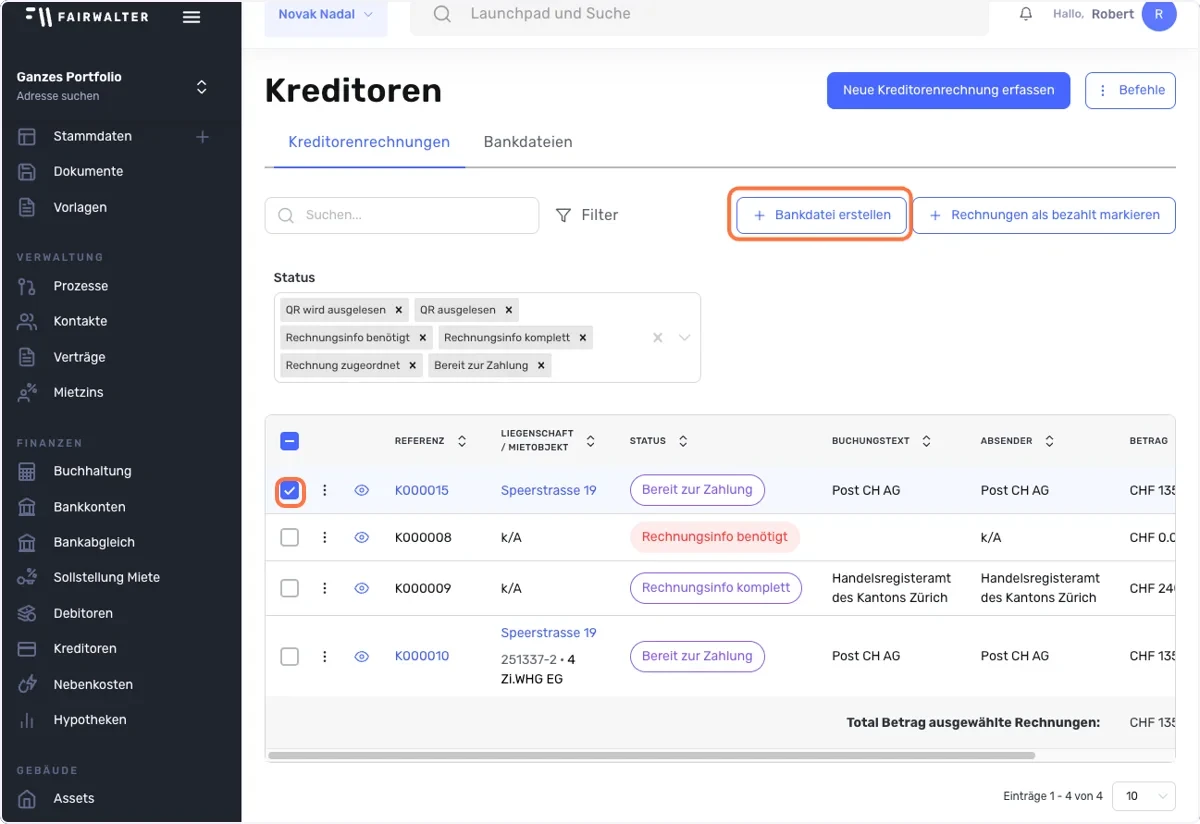Remove the QR ausgelesen status tag

coord(508,310)
